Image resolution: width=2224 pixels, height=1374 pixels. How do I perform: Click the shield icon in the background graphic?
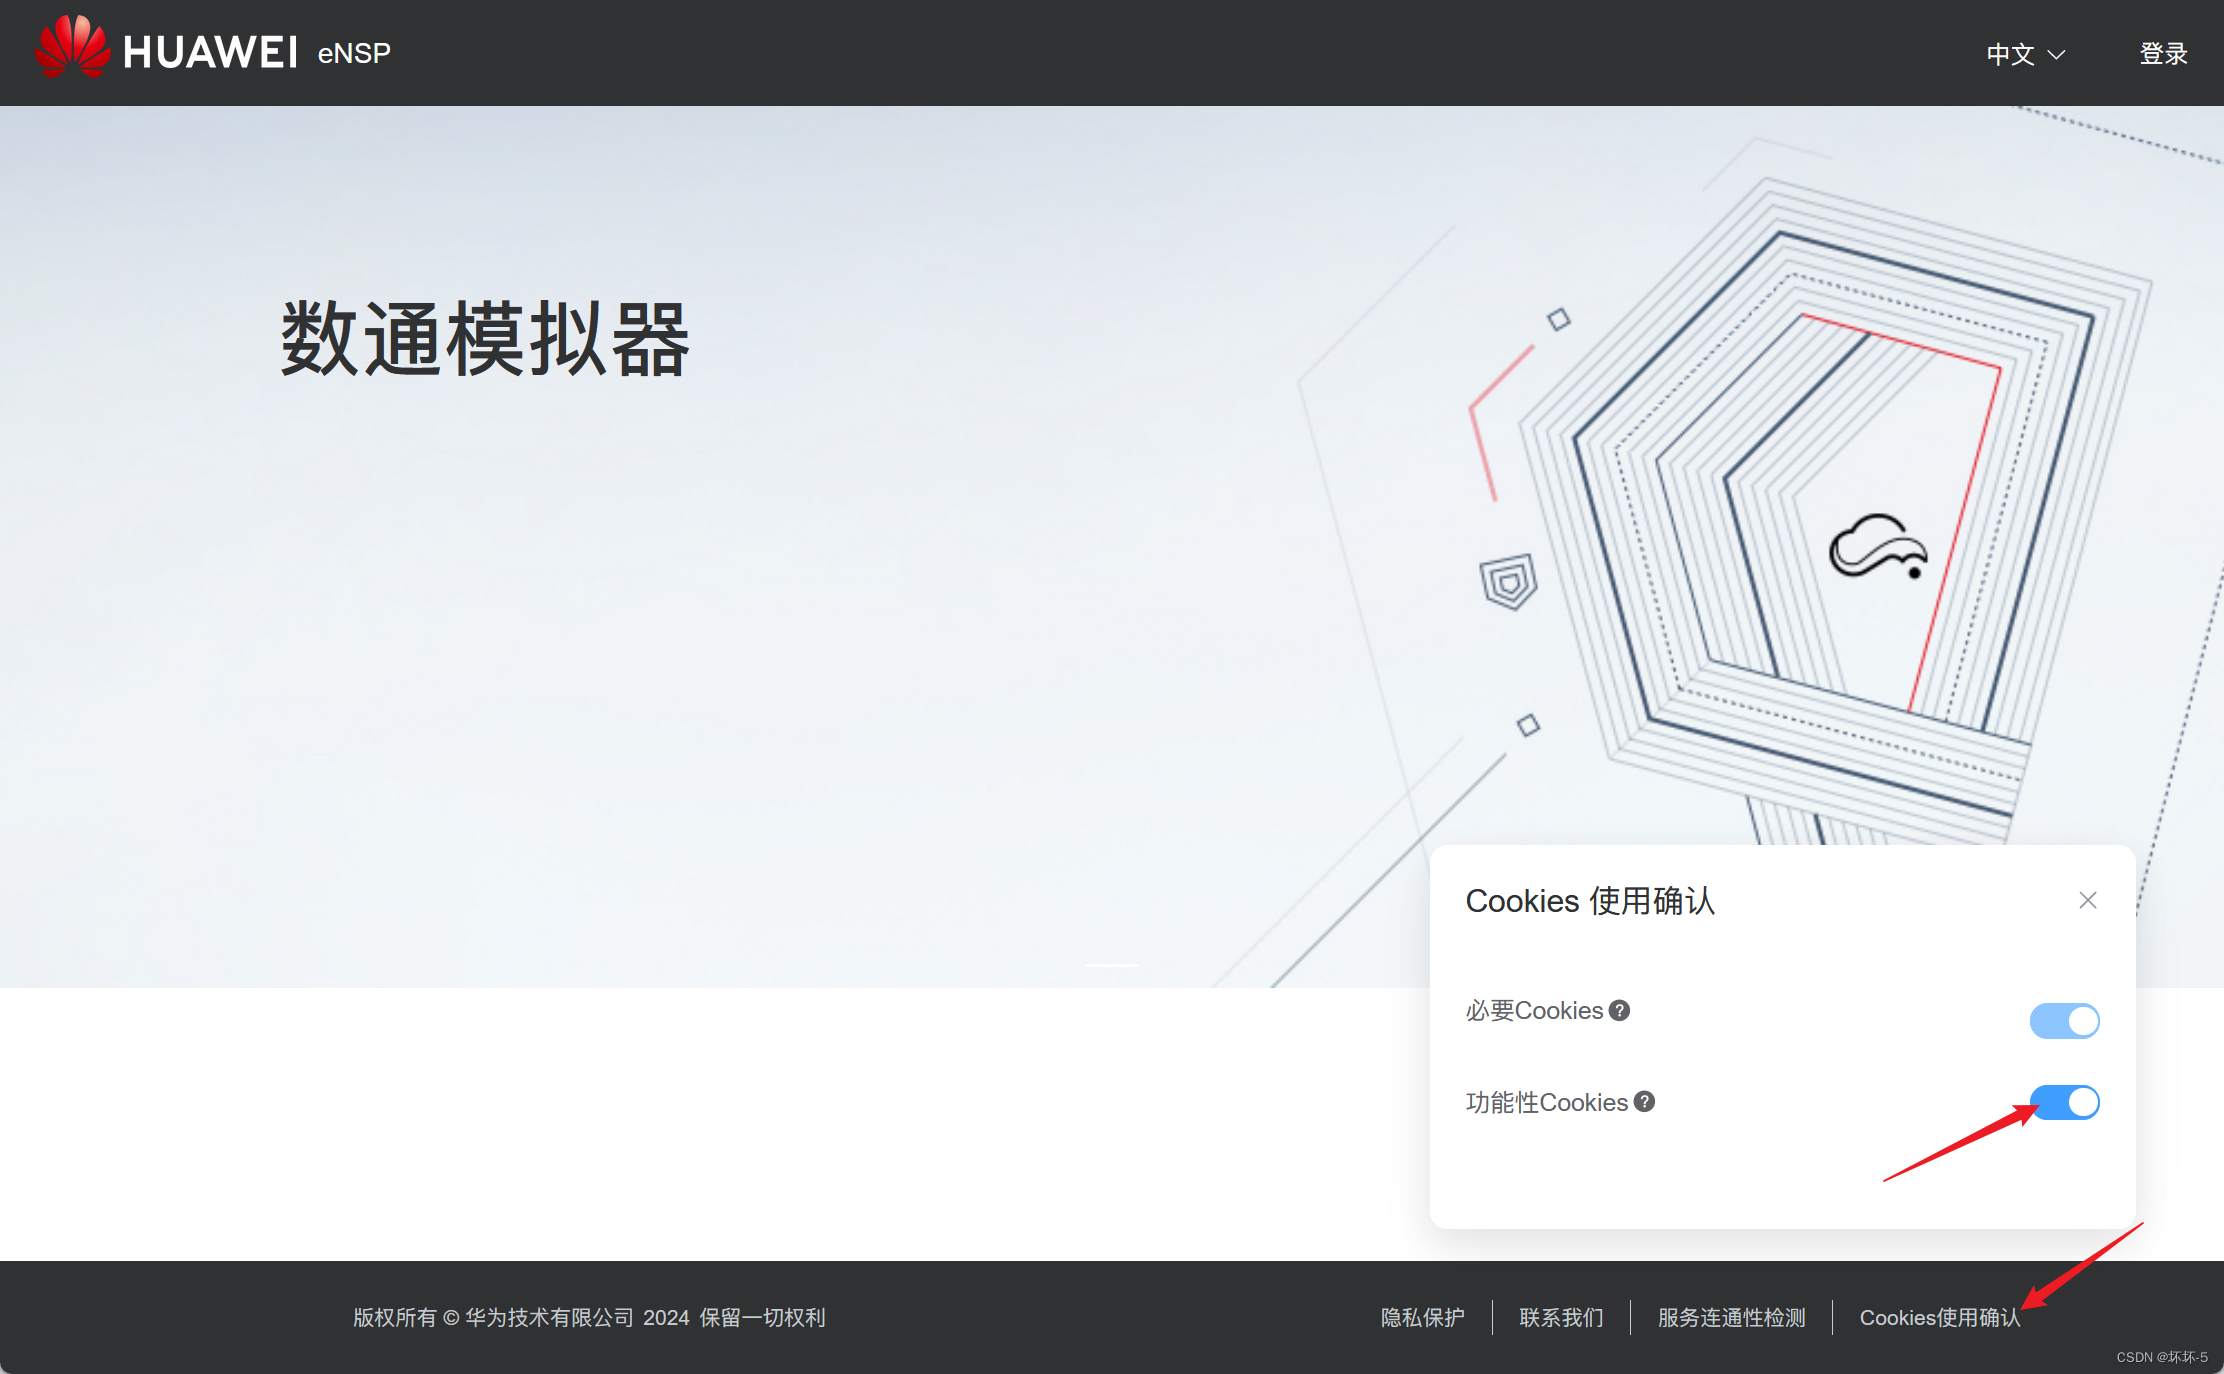pos(1508,582)
